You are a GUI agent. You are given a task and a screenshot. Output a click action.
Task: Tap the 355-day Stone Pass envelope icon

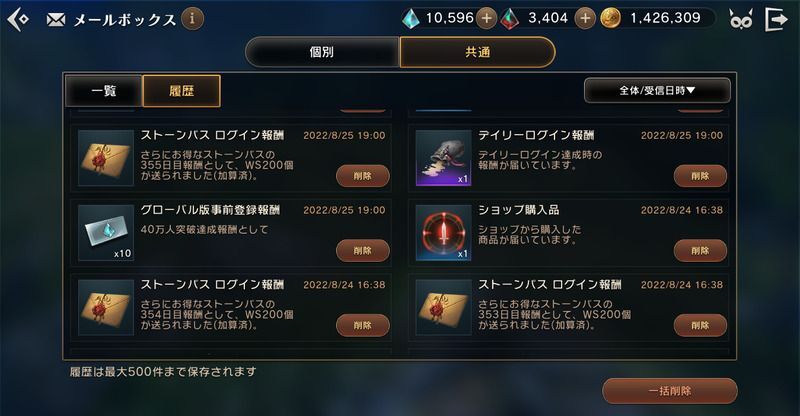coord(106,158)
